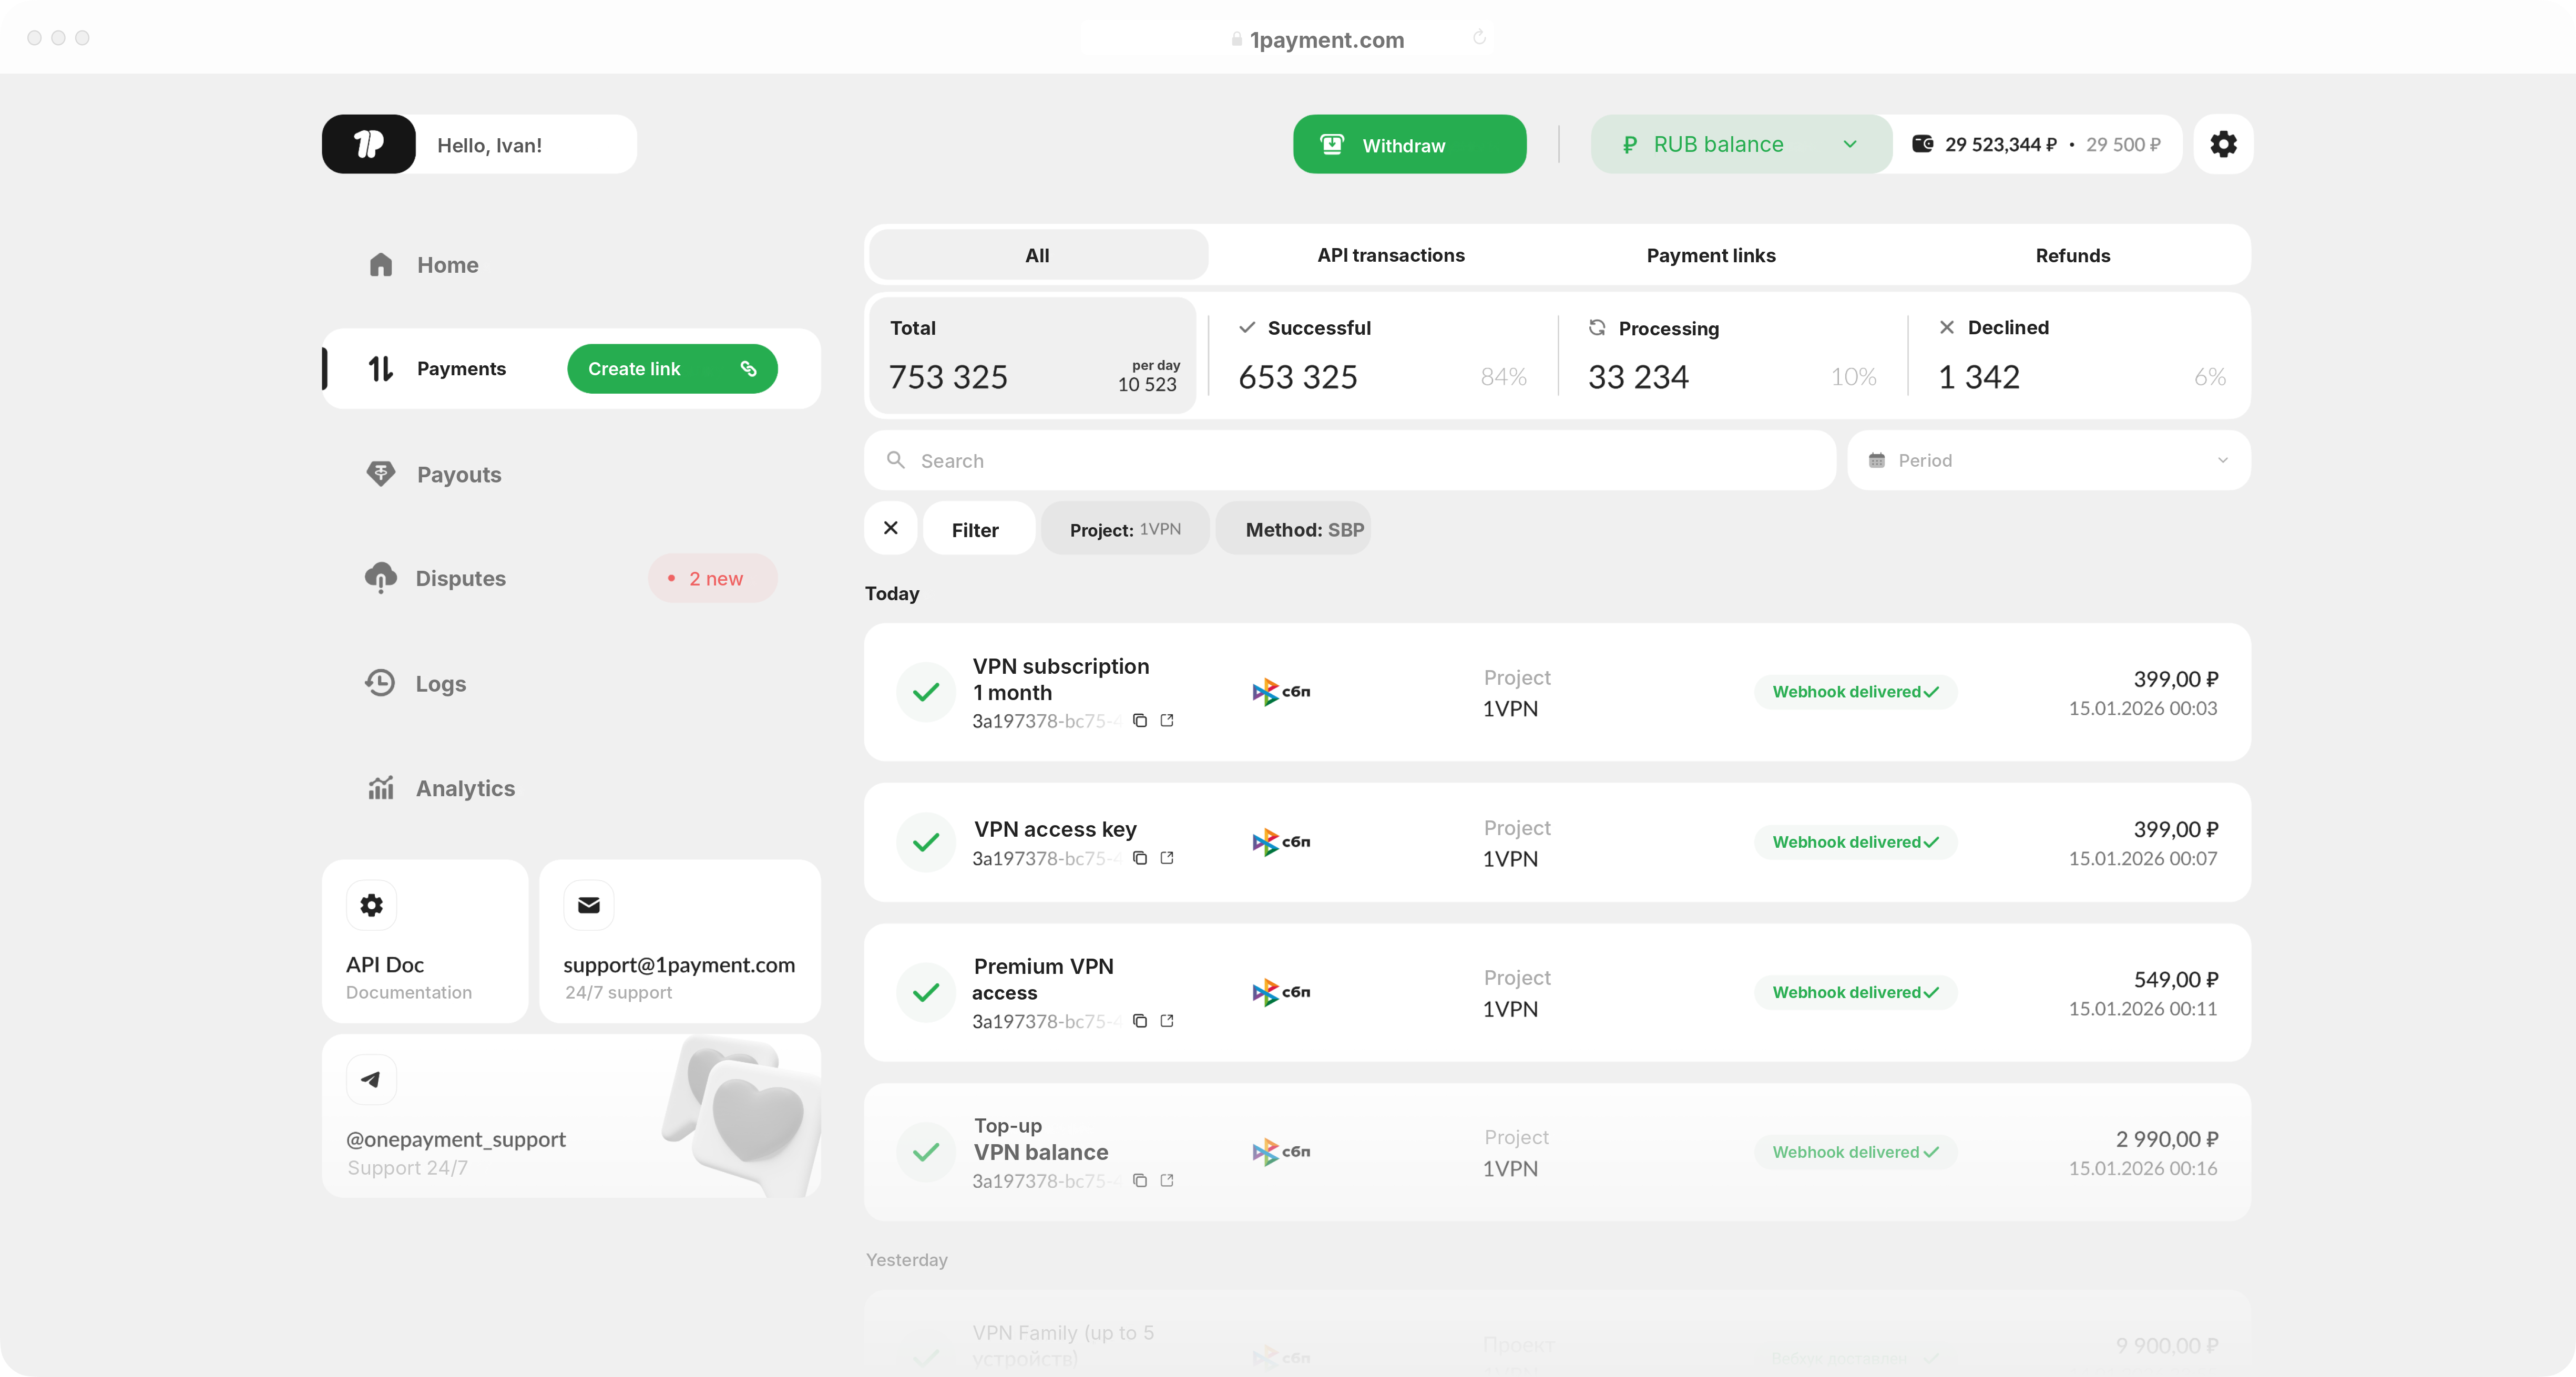Click the 2 990,00 ₽ amount
The height and width of the screenshot is (1377, 2576).
tap(2166, 1139)
